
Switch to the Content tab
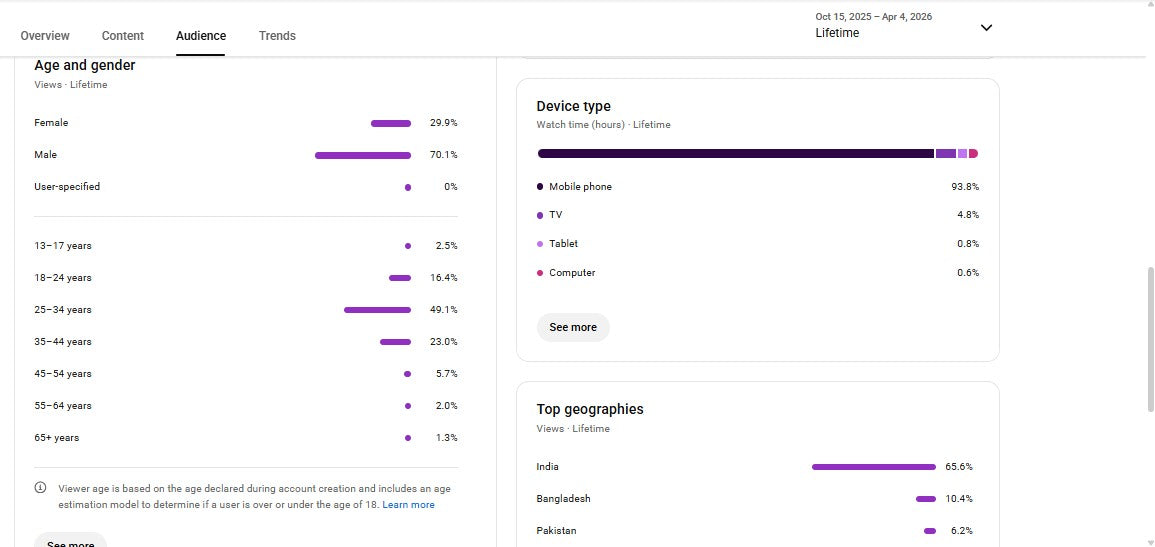pyautogui.click(x=123, y=35)
